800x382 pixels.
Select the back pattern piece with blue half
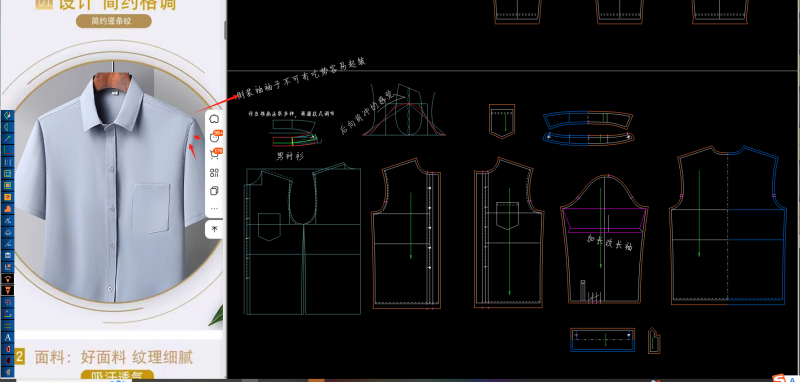728,225
